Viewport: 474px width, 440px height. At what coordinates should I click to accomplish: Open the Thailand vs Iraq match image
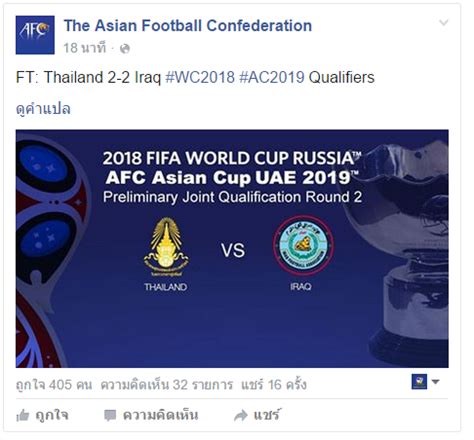coord(232,249)
